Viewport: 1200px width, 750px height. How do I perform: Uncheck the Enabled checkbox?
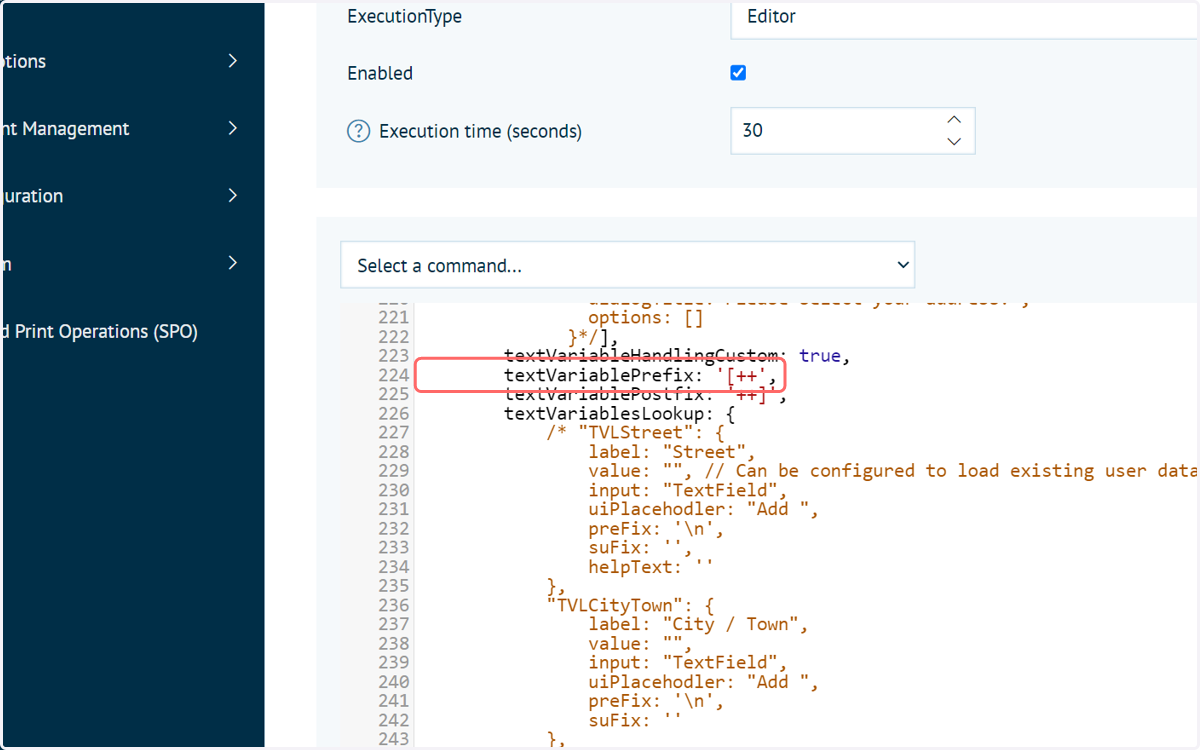(x=738, y=73)
